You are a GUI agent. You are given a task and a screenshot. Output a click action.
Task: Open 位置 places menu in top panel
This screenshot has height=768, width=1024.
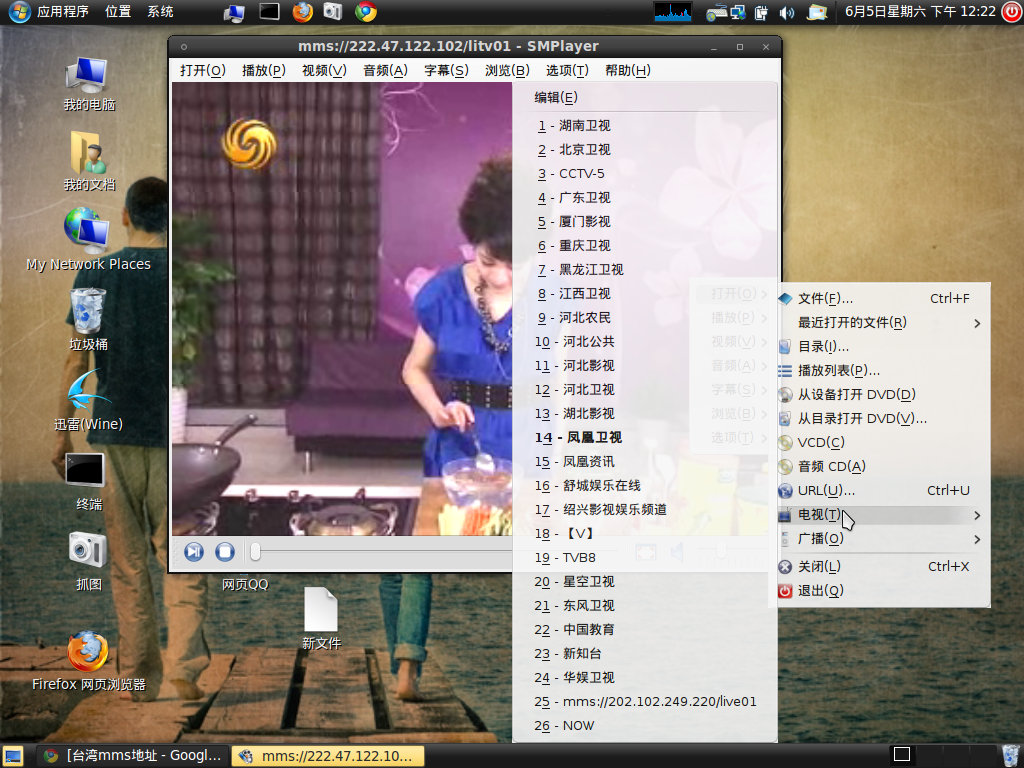coord(118,12)
